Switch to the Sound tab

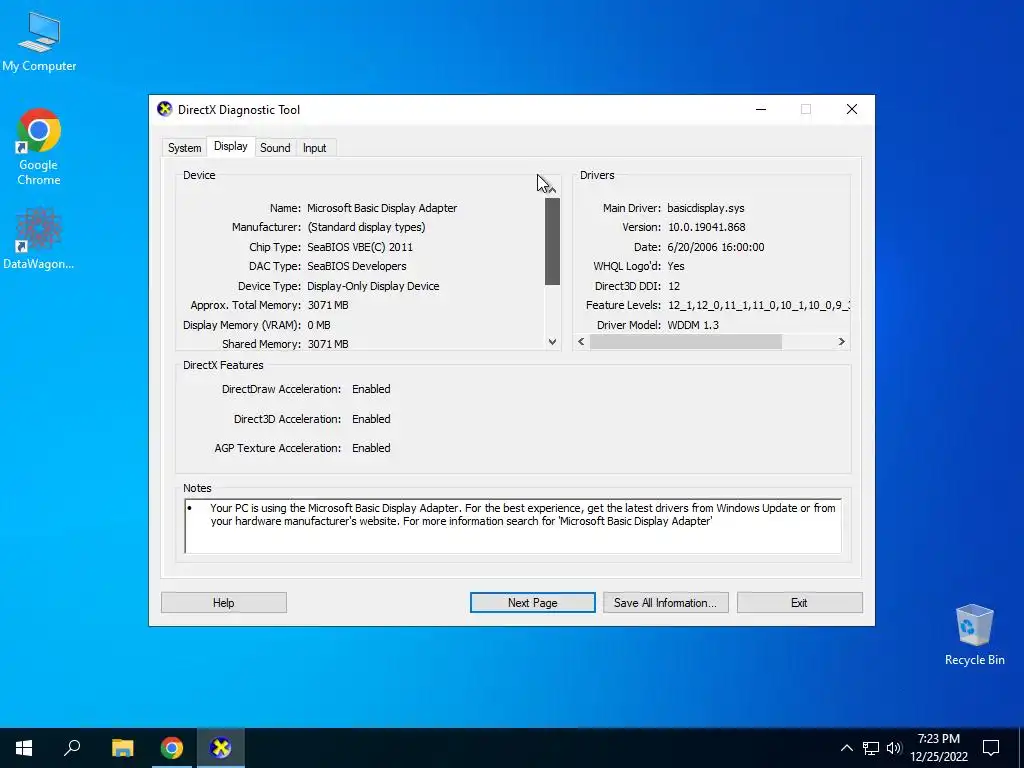pyautogui.click(x=275, y=148)
